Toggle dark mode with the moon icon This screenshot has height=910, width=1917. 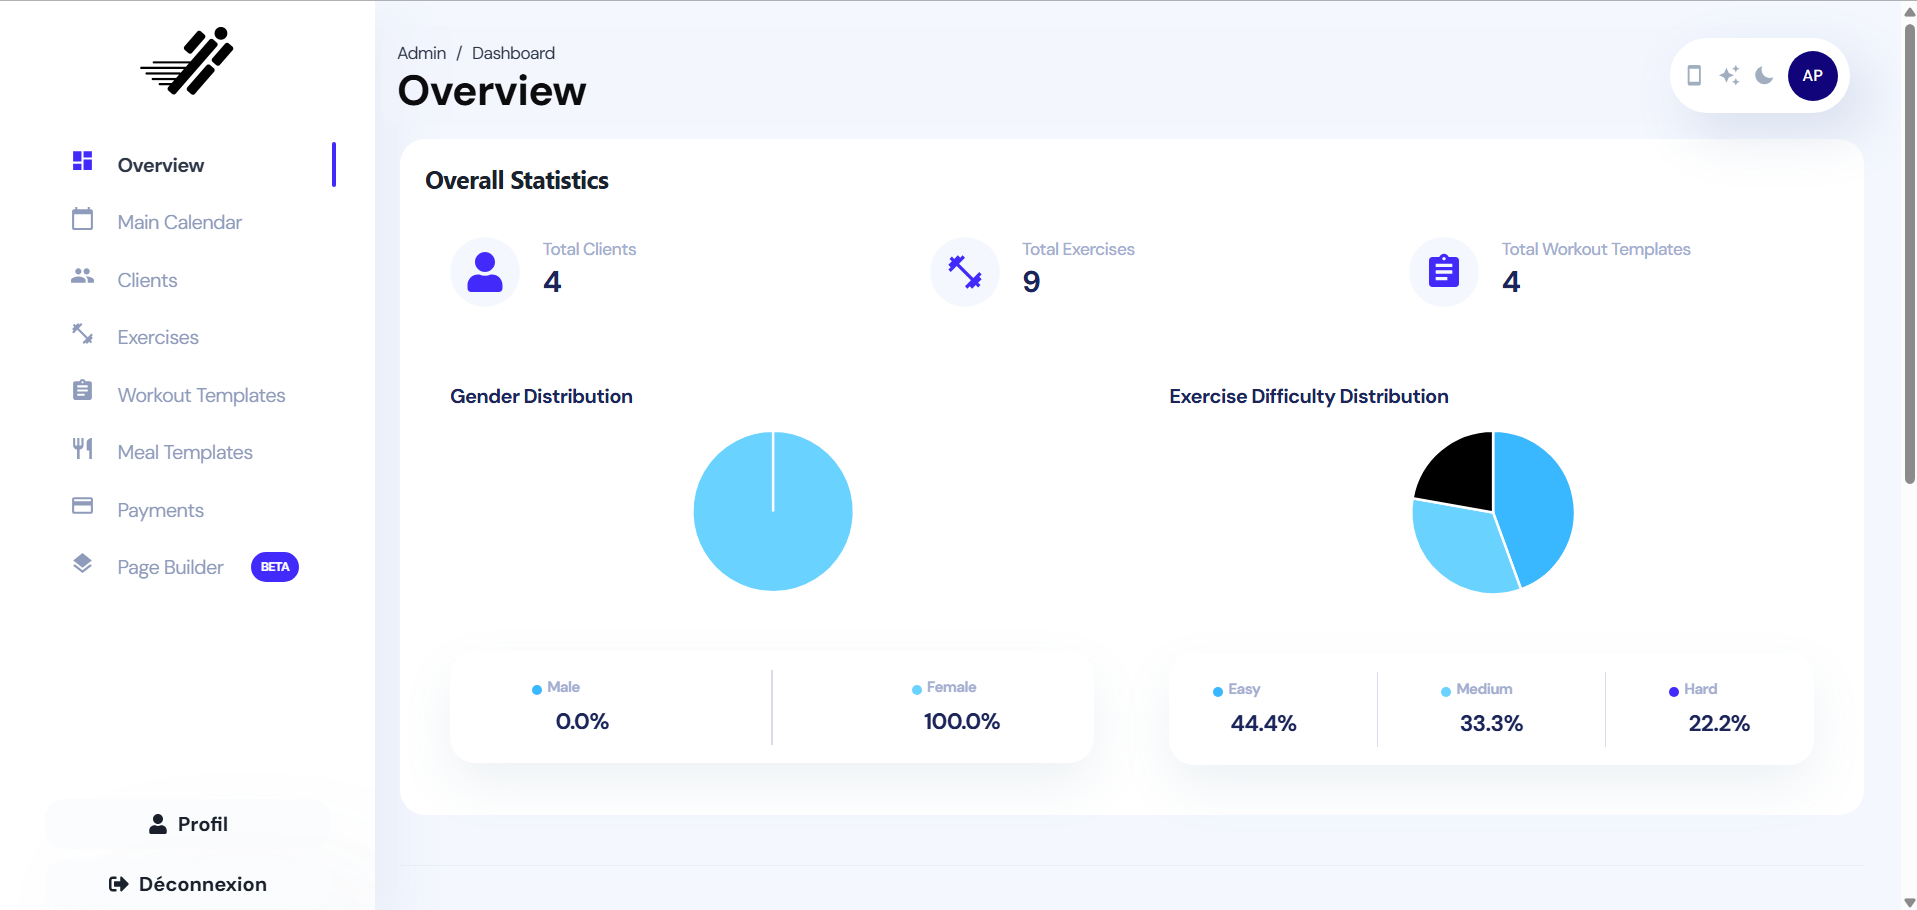(x=1764, y=76)
